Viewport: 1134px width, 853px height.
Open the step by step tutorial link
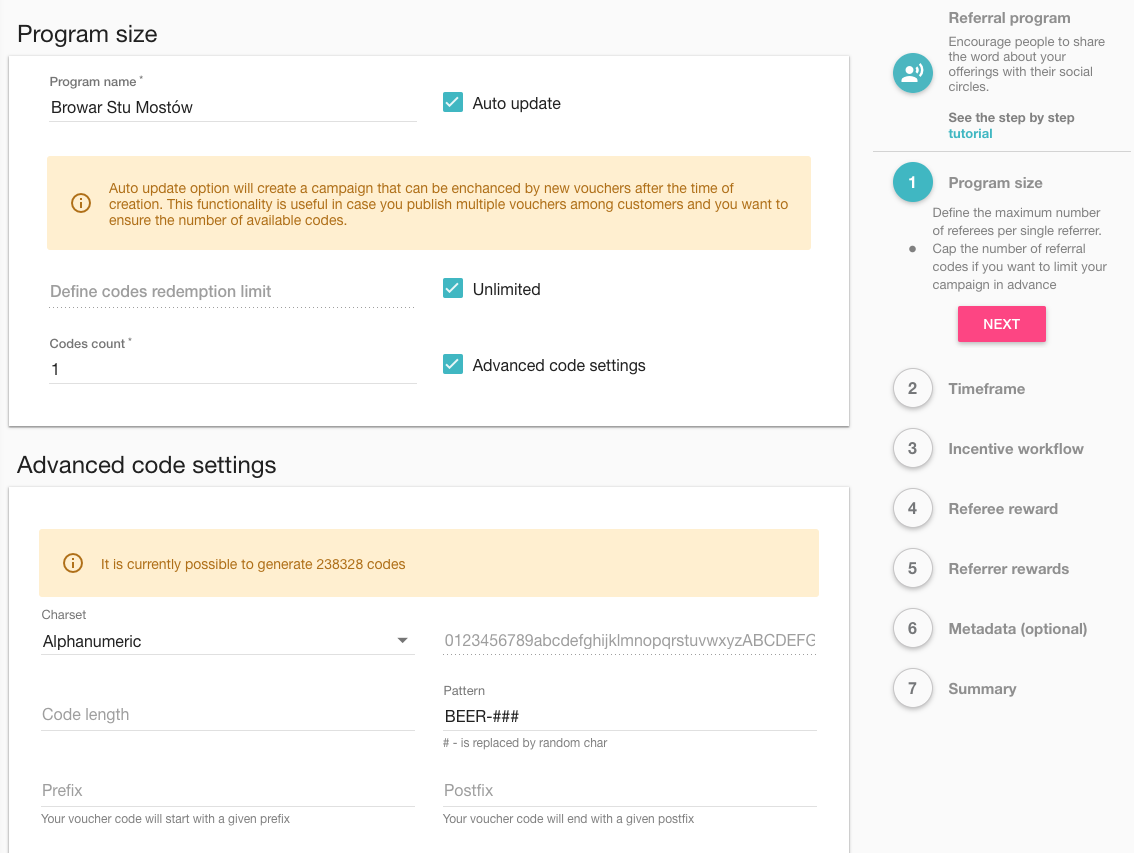pos(970,133)
